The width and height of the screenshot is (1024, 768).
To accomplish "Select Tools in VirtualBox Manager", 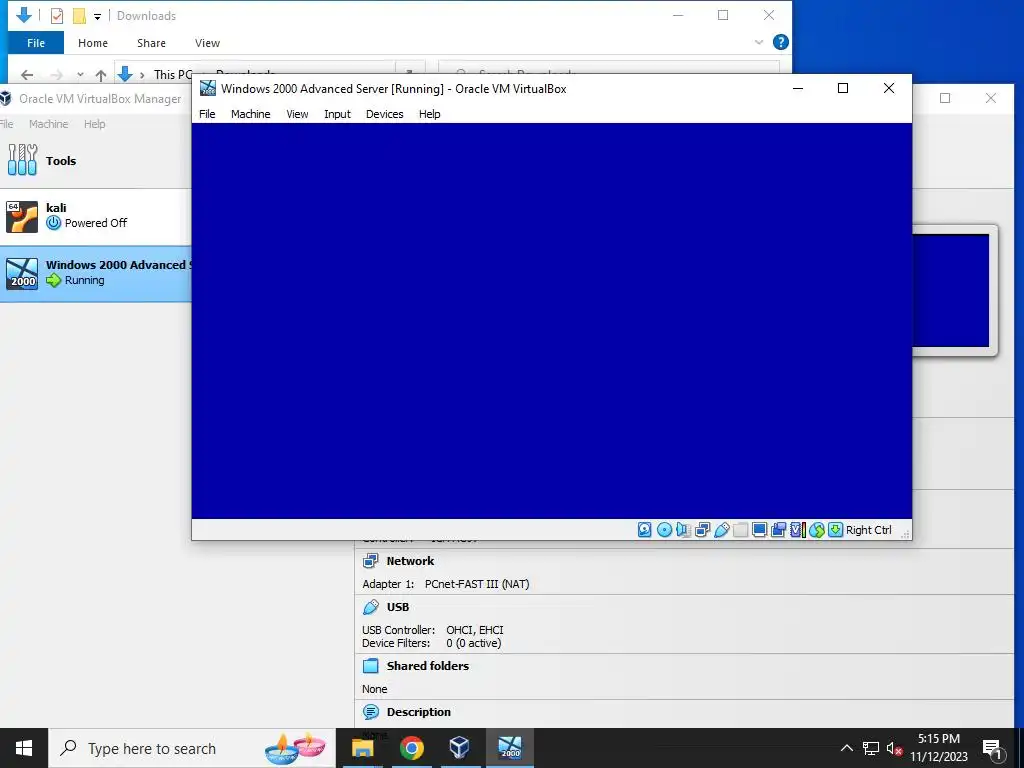I will pos(95,161).
